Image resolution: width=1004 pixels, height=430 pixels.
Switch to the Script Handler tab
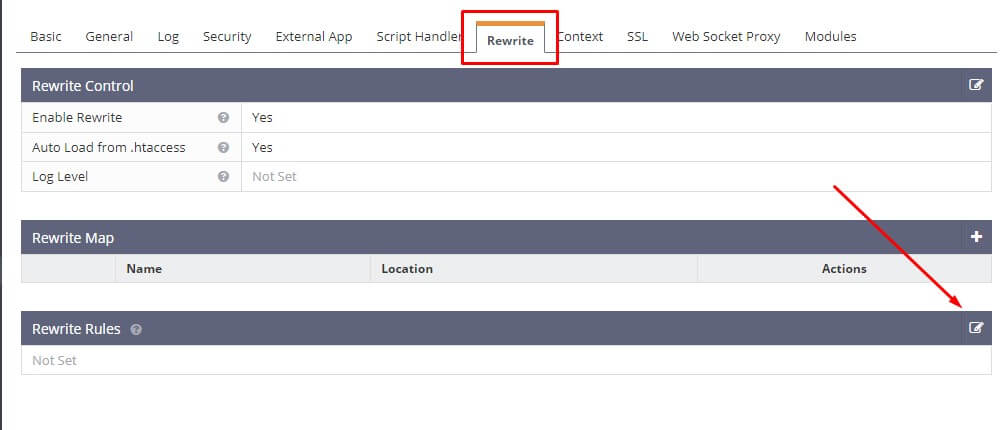pyautogui.click(x=418, y=36)
